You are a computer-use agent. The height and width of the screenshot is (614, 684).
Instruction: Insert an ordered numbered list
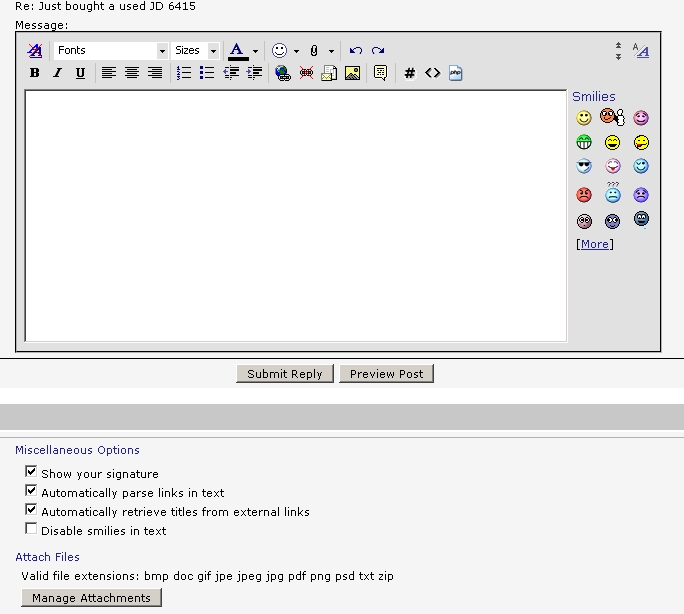(x=184, y=73)
